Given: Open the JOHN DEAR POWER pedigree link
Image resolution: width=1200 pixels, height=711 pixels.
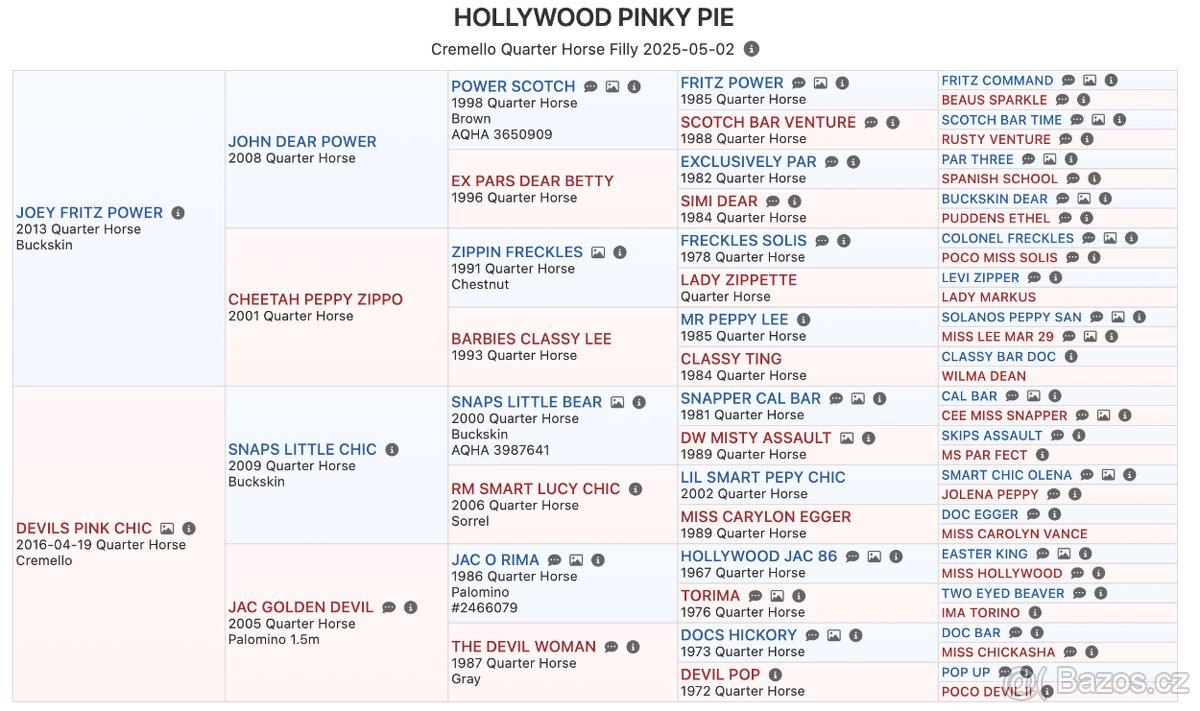Looking at the screenshot, I should 302,142.
